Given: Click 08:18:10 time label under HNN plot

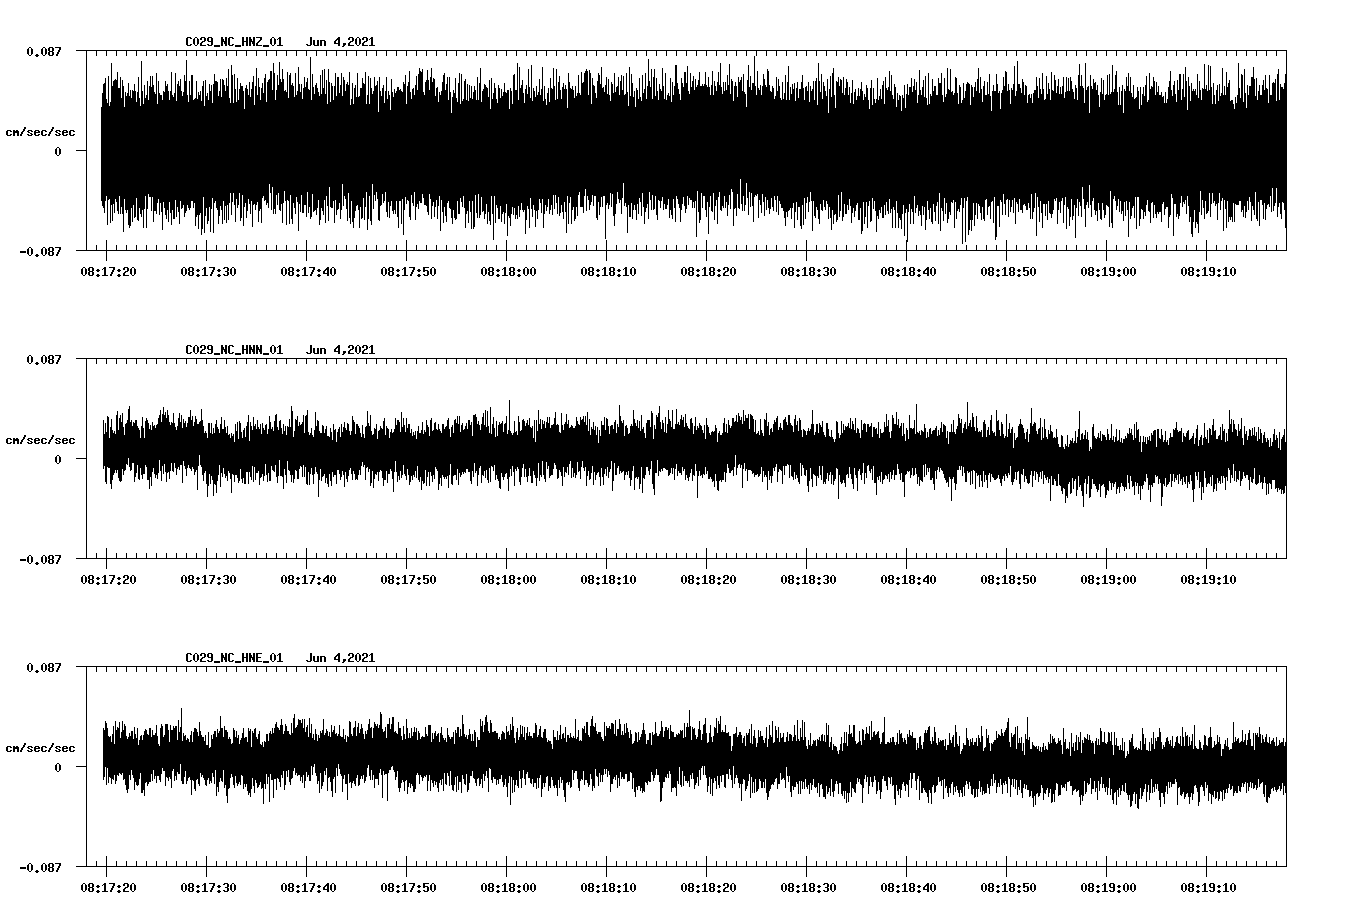Looking at the screenshot, I should coord(608,580).
